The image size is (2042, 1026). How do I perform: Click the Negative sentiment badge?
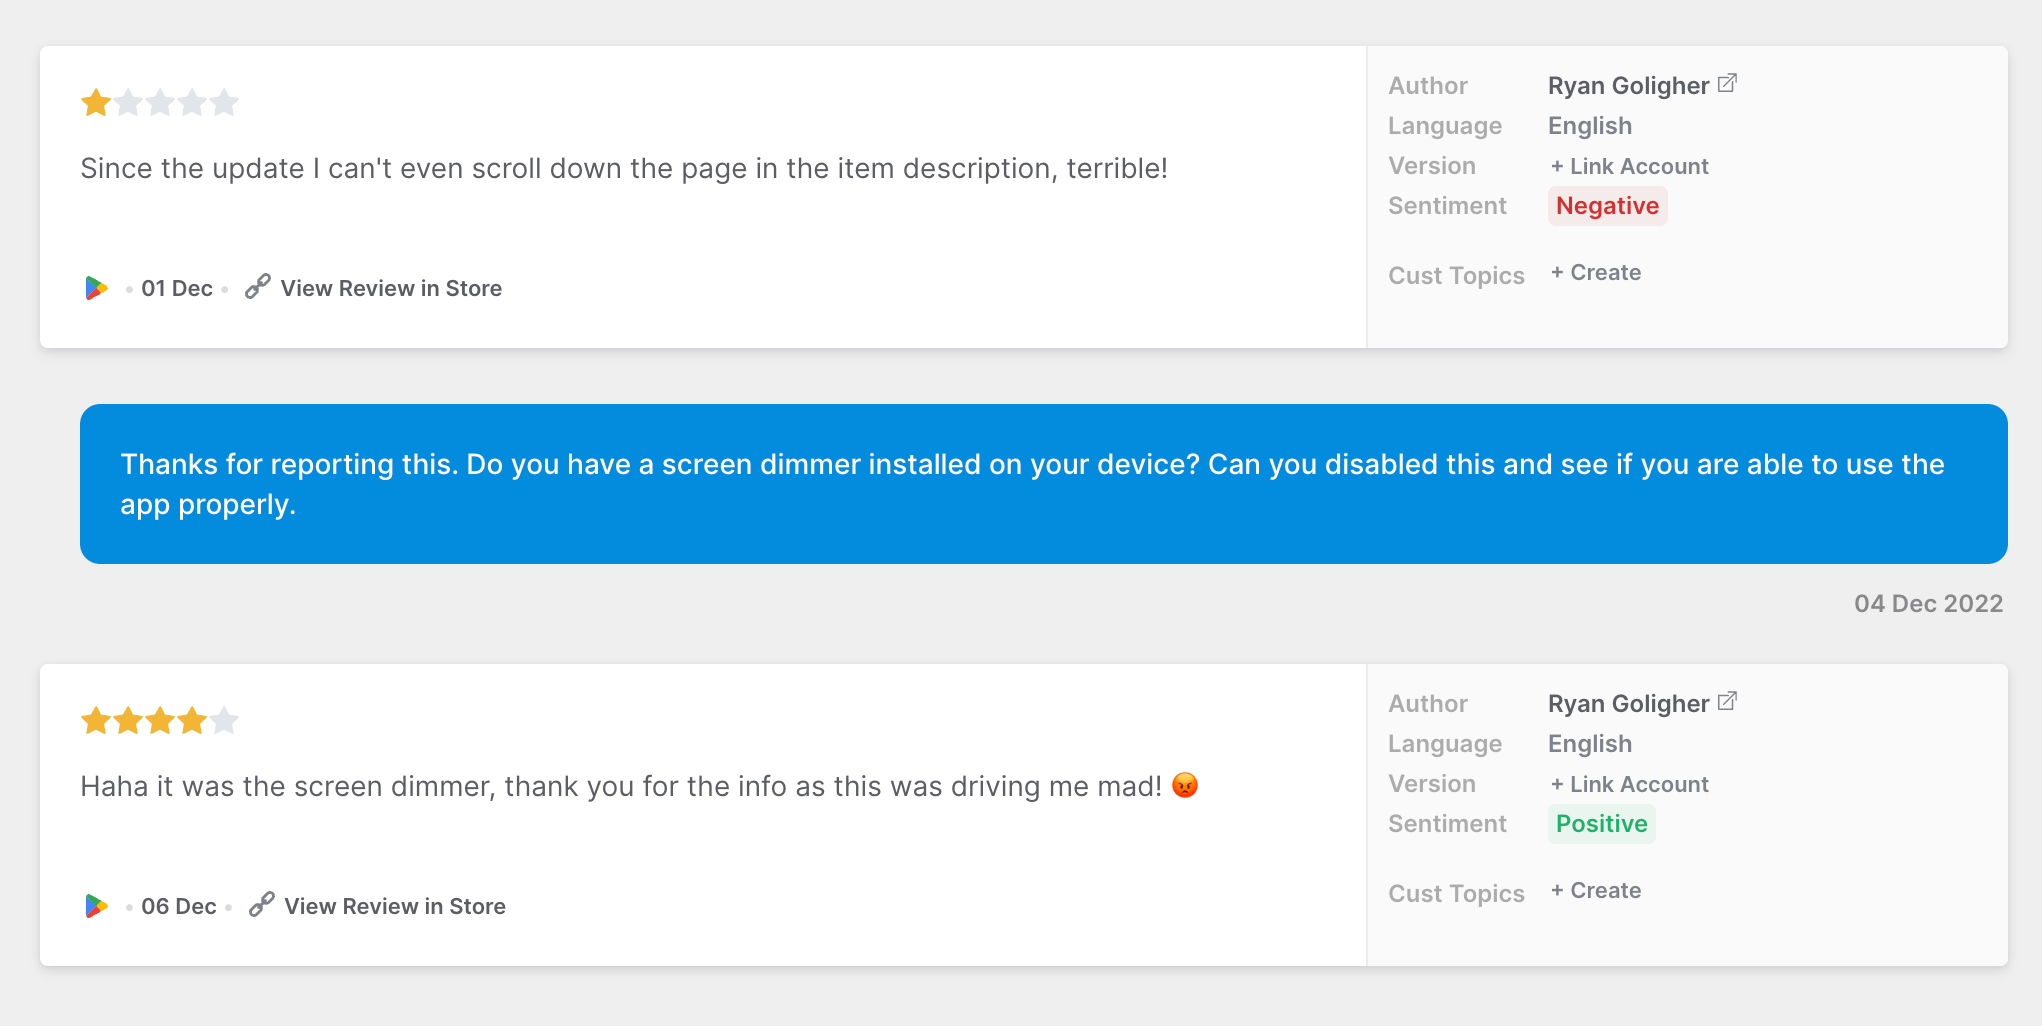tap(1607, 206)
